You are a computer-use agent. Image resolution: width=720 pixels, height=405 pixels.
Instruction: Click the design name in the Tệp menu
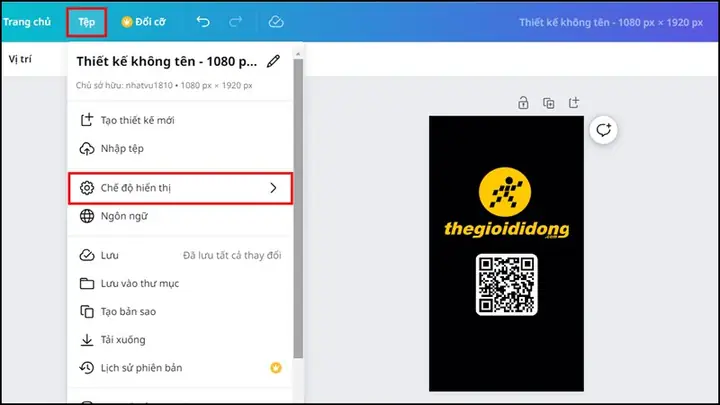pyautogui.click(x=167, y=62)
